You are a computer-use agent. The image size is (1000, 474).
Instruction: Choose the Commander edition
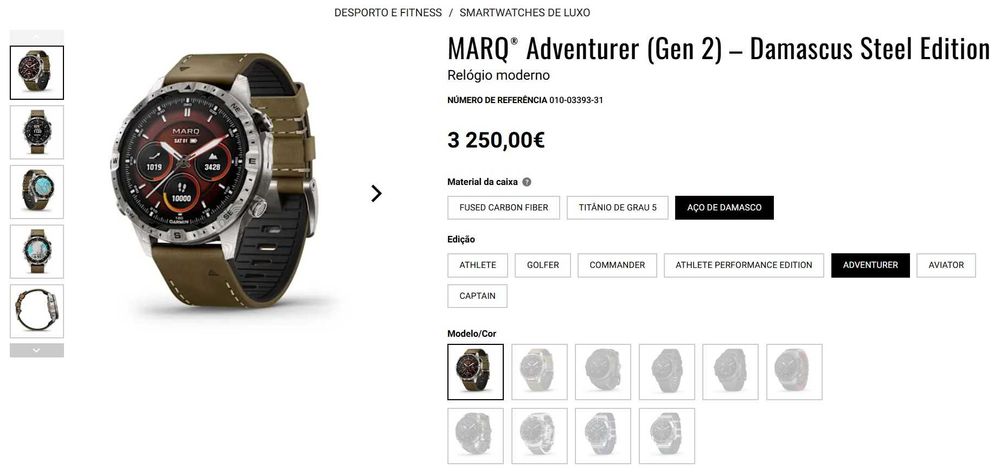pos(617,265)
